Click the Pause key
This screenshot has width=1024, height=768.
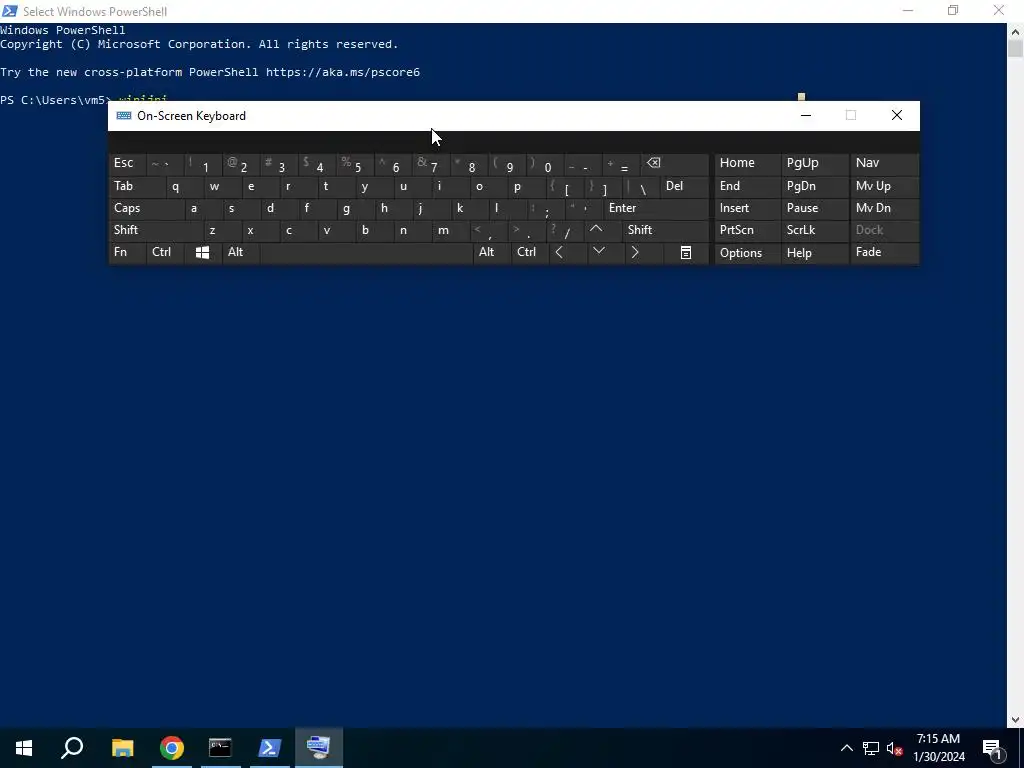[815, 208]
